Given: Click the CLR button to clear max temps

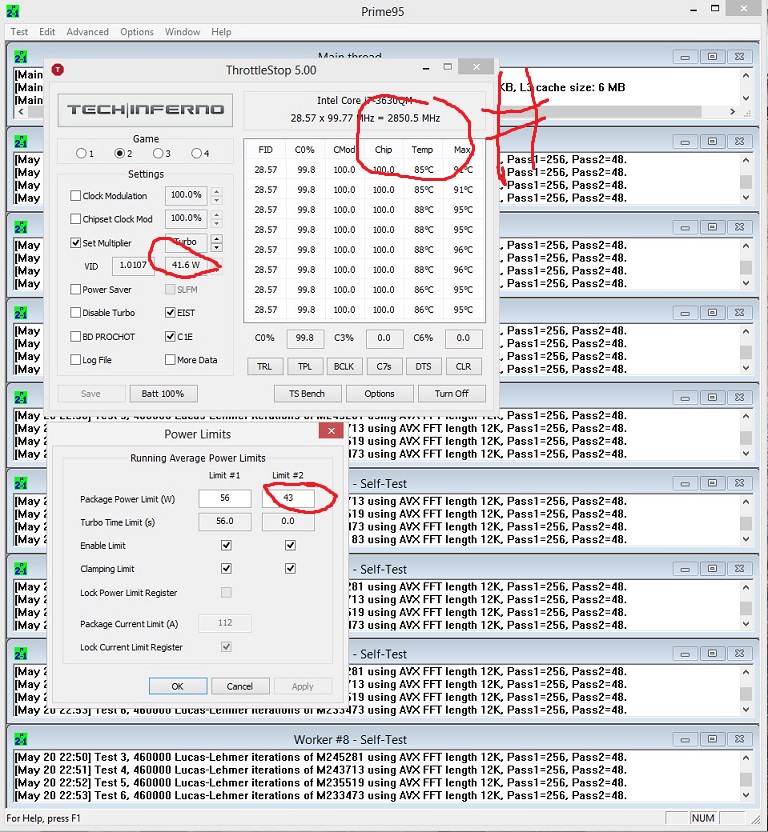Looking at the screenshot, I should point(463,367).
